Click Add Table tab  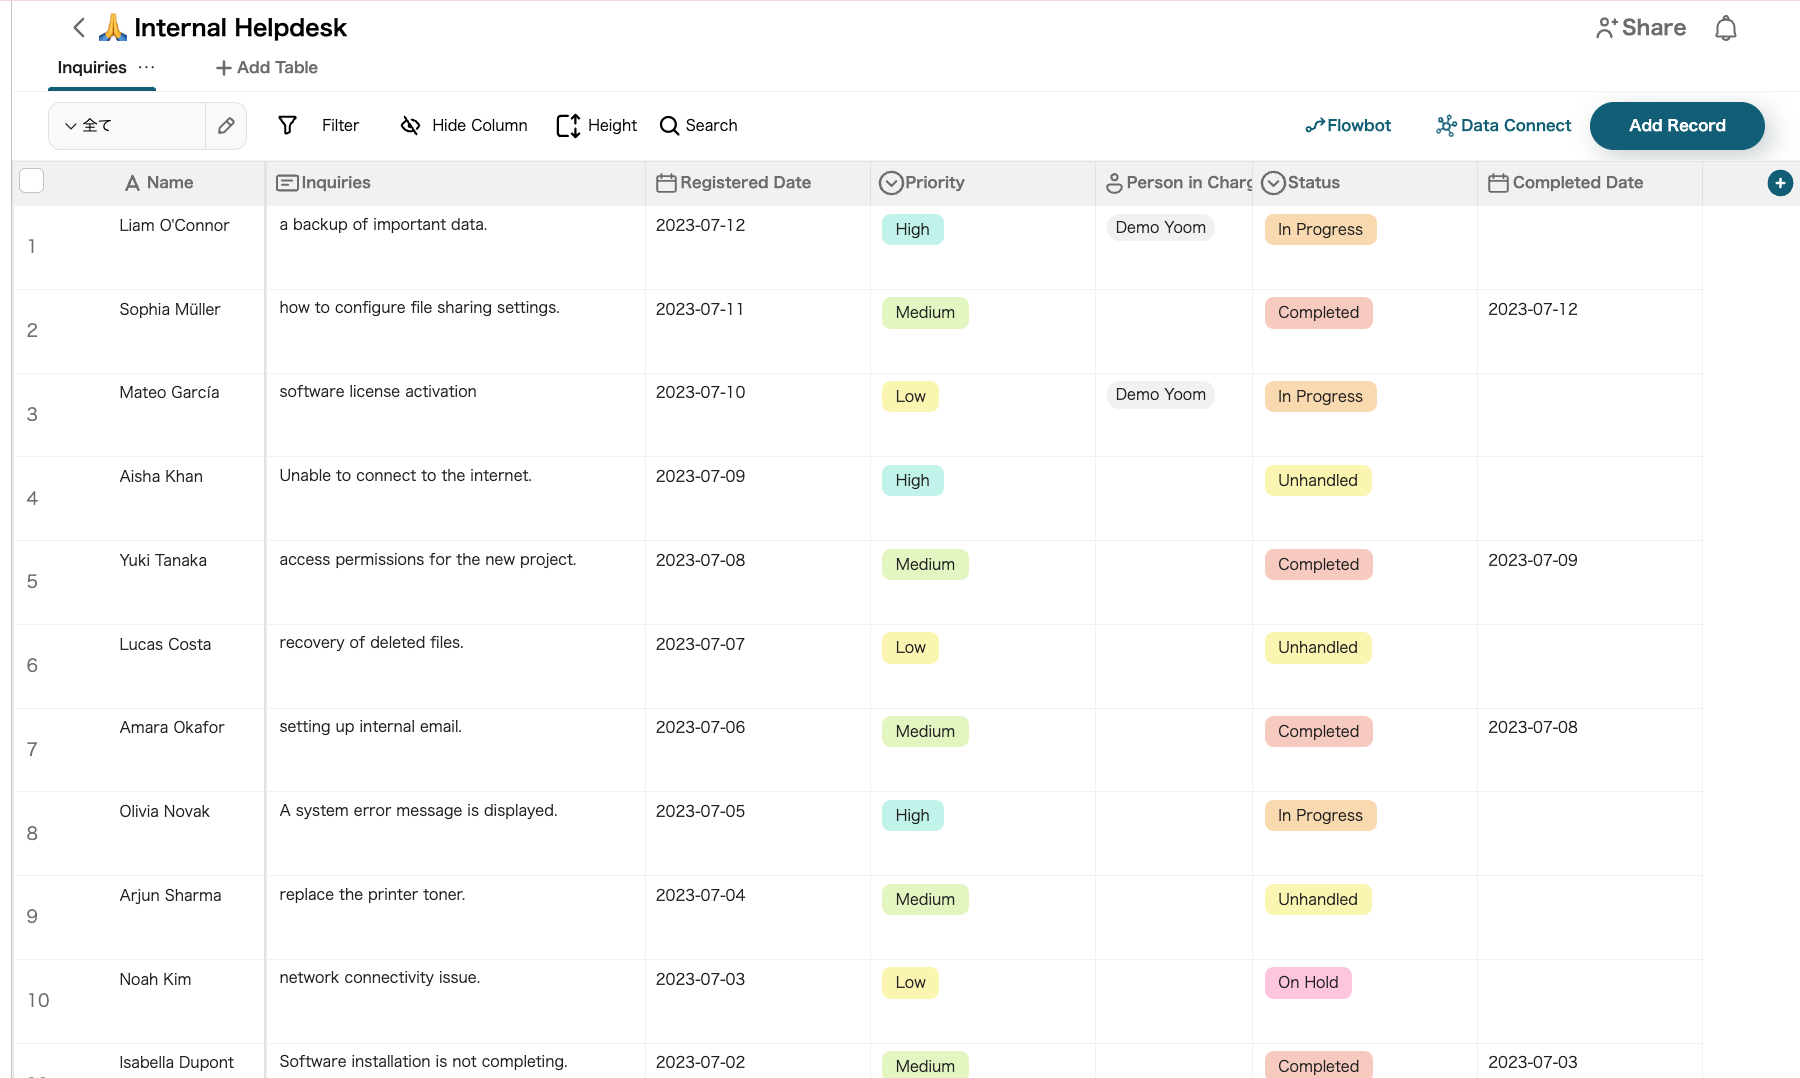pyautogui.click(x=267, y=68)
